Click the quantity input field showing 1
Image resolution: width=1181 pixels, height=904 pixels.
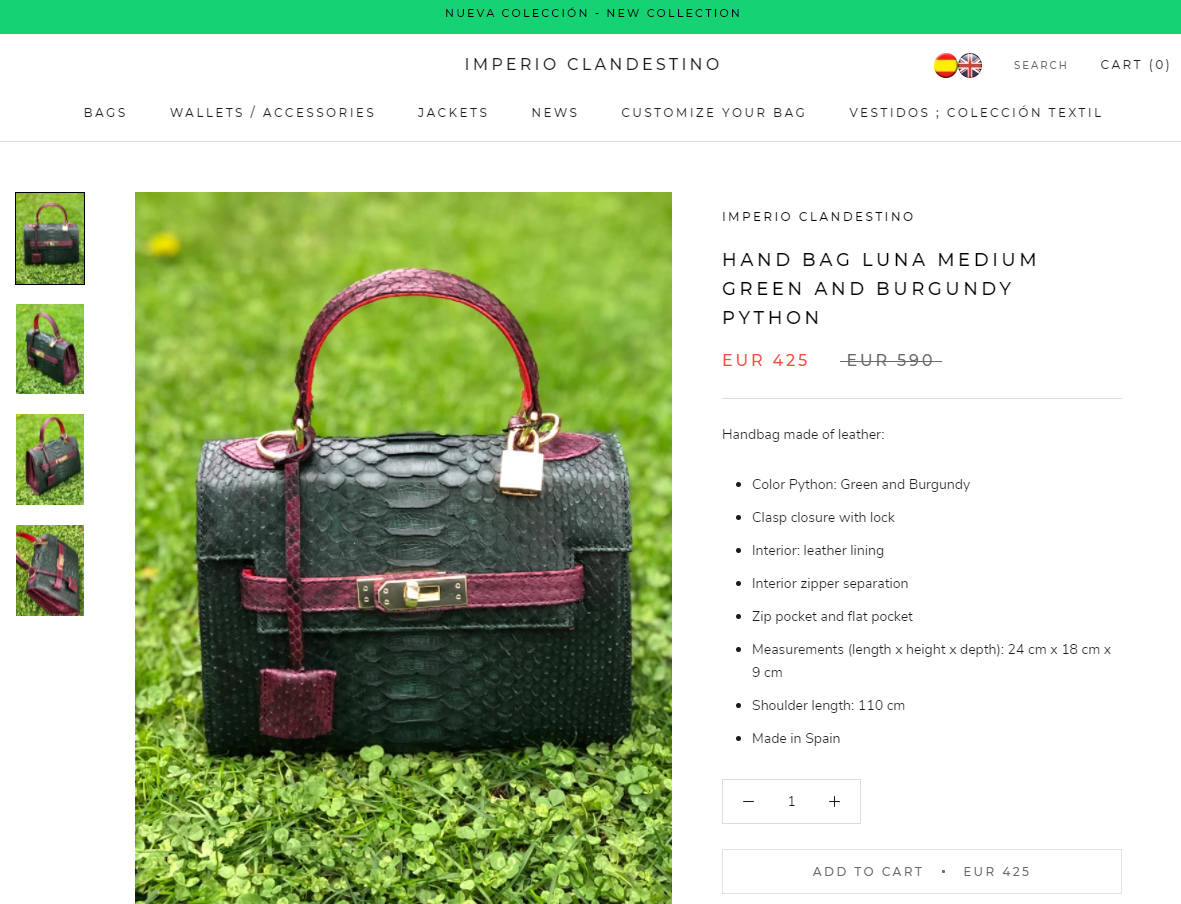click(x=791, y=802)
